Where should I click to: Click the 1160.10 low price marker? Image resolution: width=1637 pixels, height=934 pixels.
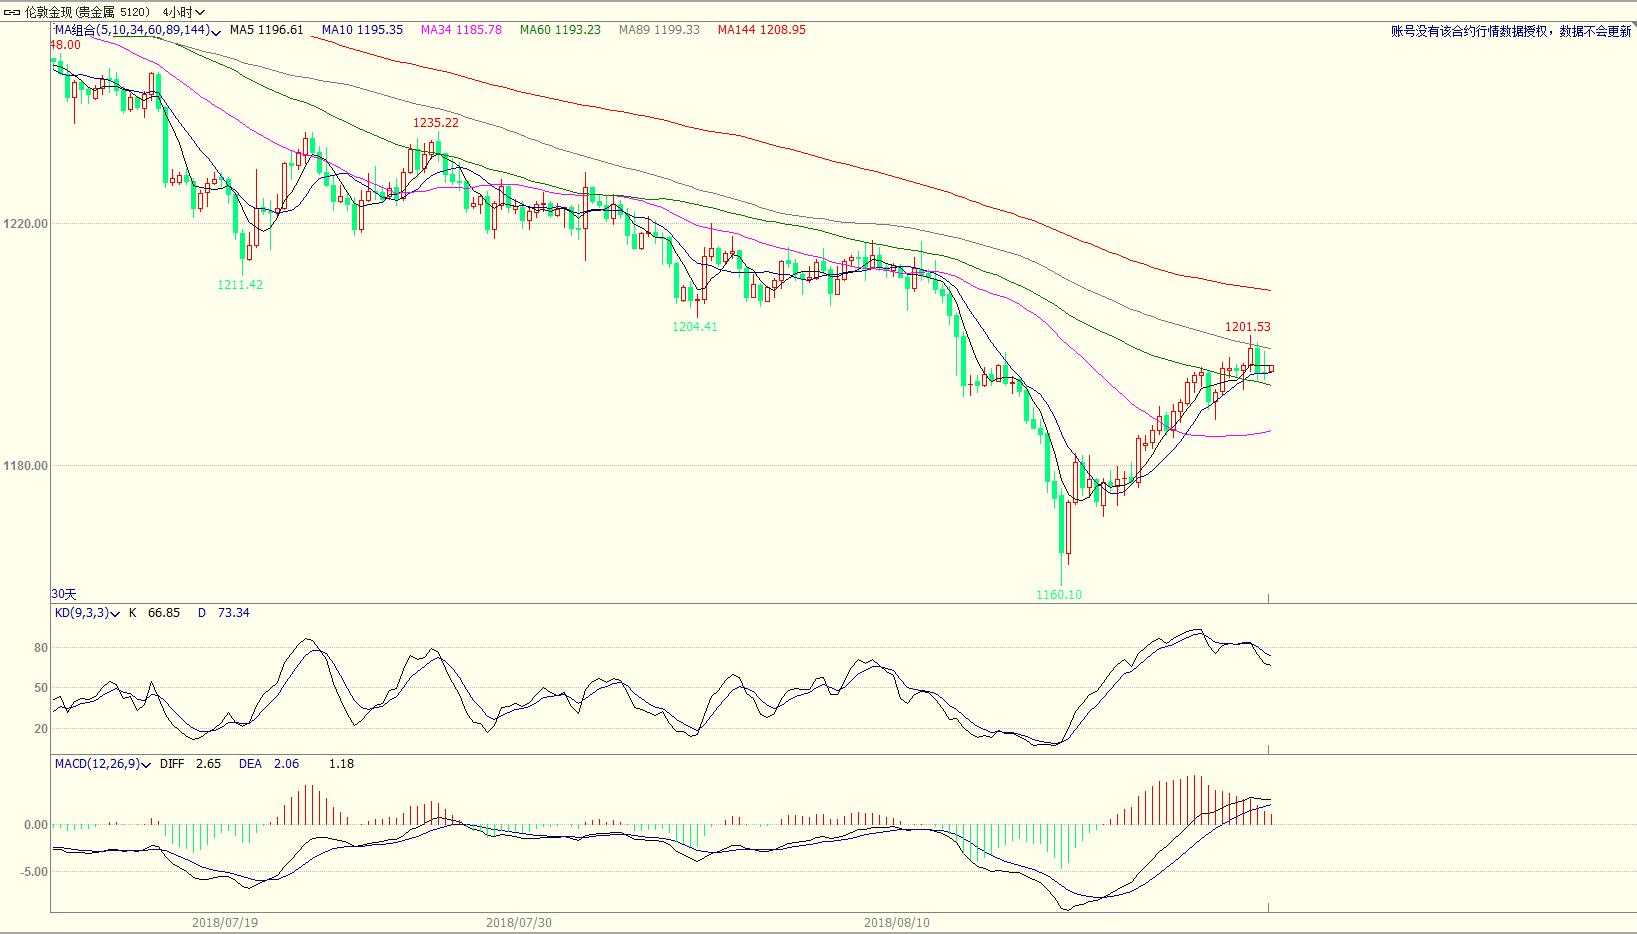(1058, 595)
